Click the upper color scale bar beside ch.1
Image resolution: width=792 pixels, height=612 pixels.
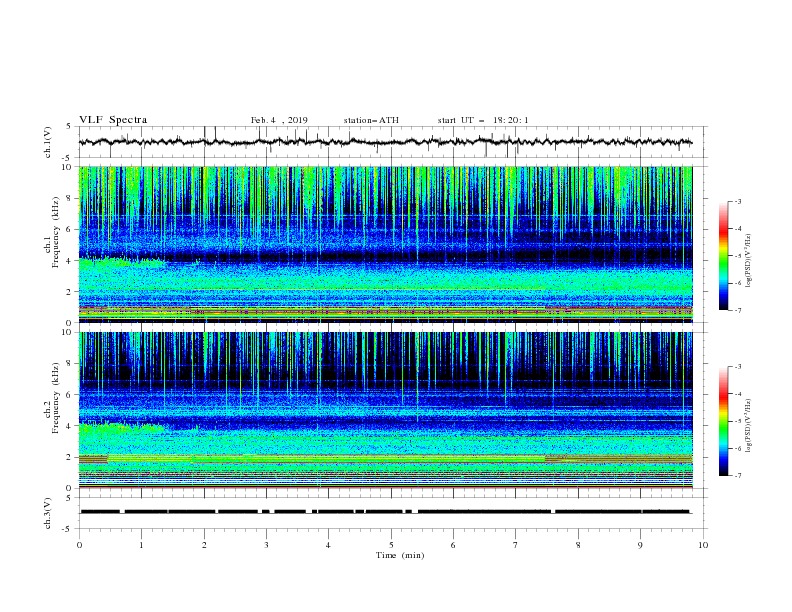[x=723, y=256]
